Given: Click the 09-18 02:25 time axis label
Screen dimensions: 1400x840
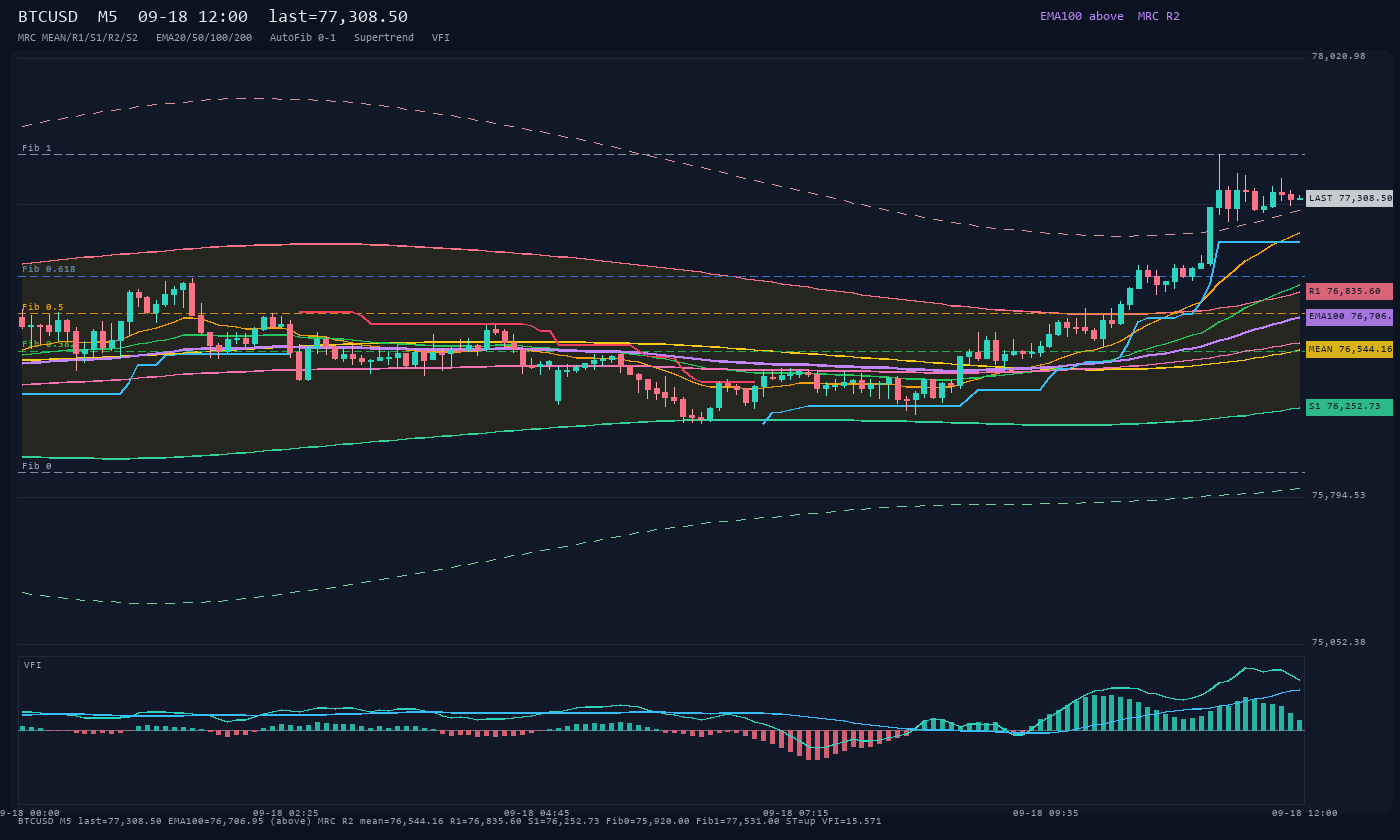Looking at the screenshot, I should click(x=286, y=813).
